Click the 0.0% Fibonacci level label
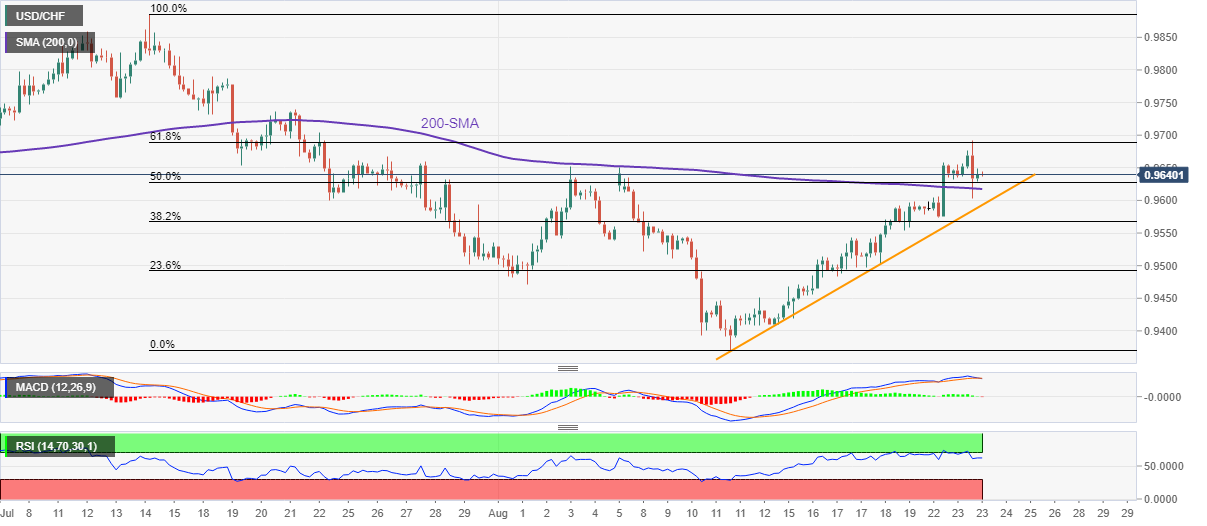The width and height of the screenshot is (1207, 526). 162,344
